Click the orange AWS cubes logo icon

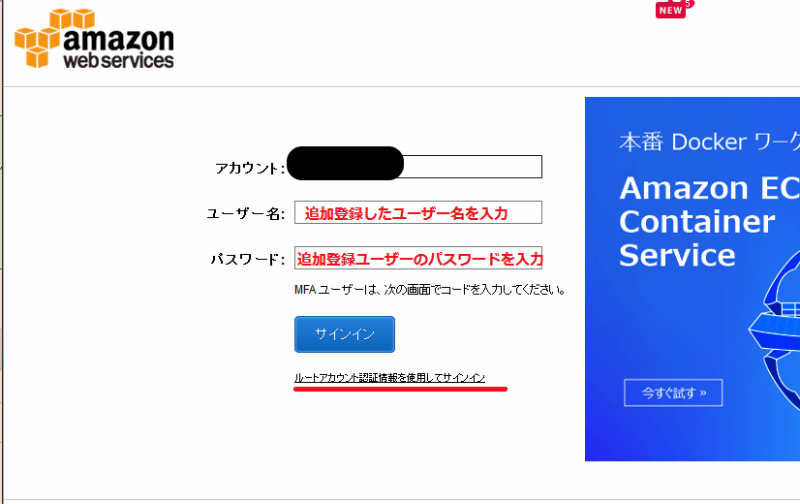[x=38, y=40]
